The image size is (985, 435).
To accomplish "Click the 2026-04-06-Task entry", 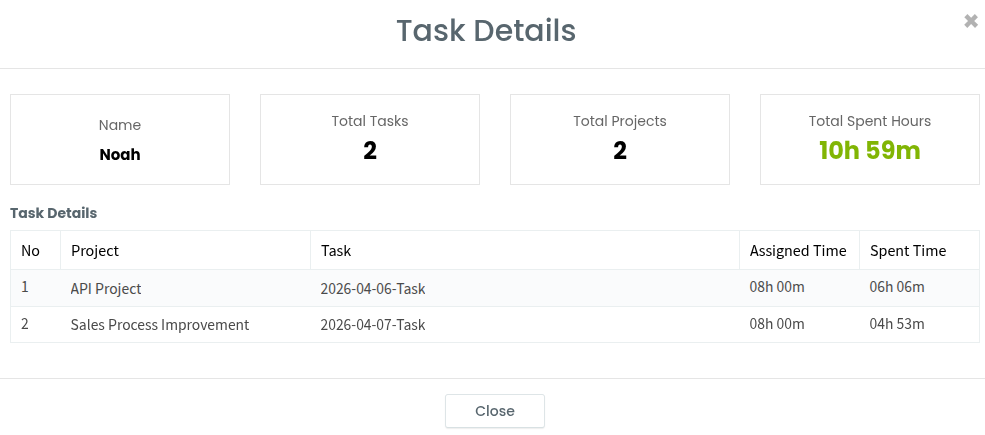I will tap(373, 289).
